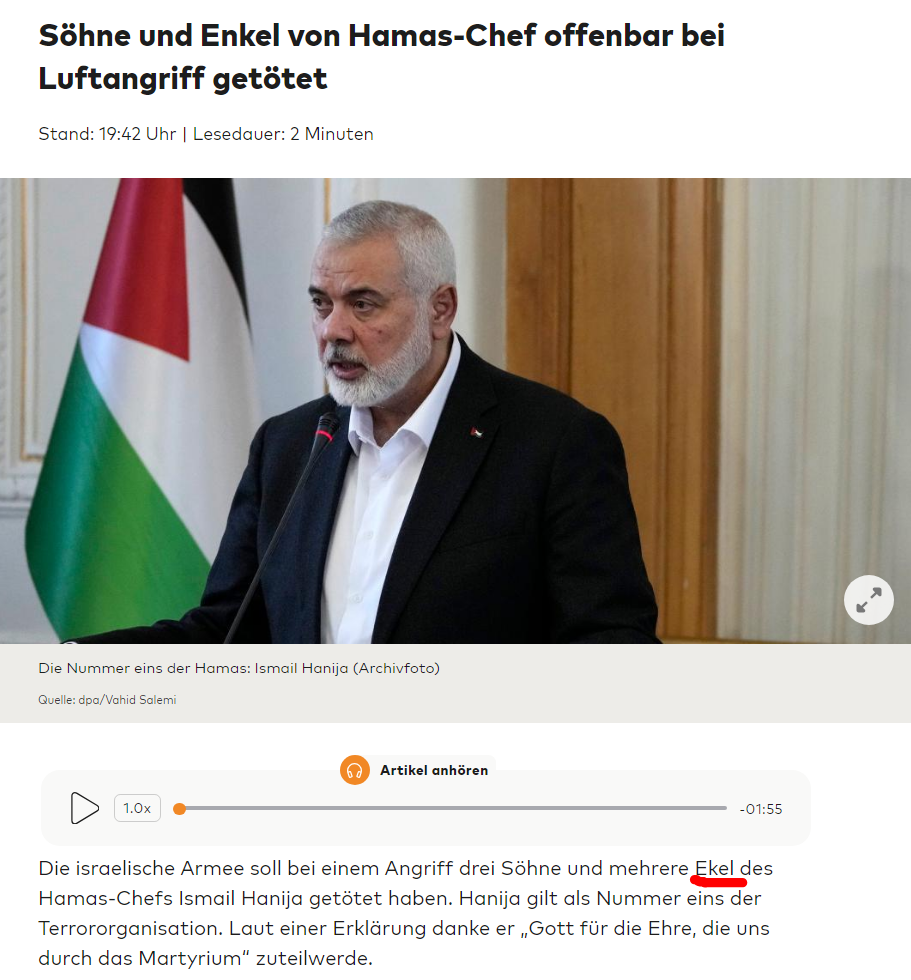Click the Stand: 19:42 Uhr timestamp
This screenshot has width=911, height=980.
(107, 134)
